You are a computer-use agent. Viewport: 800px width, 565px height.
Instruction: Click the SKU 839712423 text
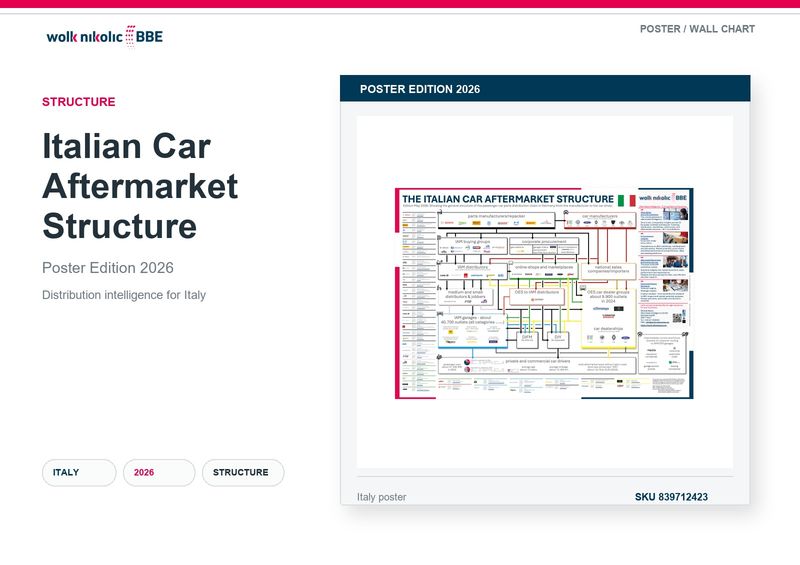(671, 497)
